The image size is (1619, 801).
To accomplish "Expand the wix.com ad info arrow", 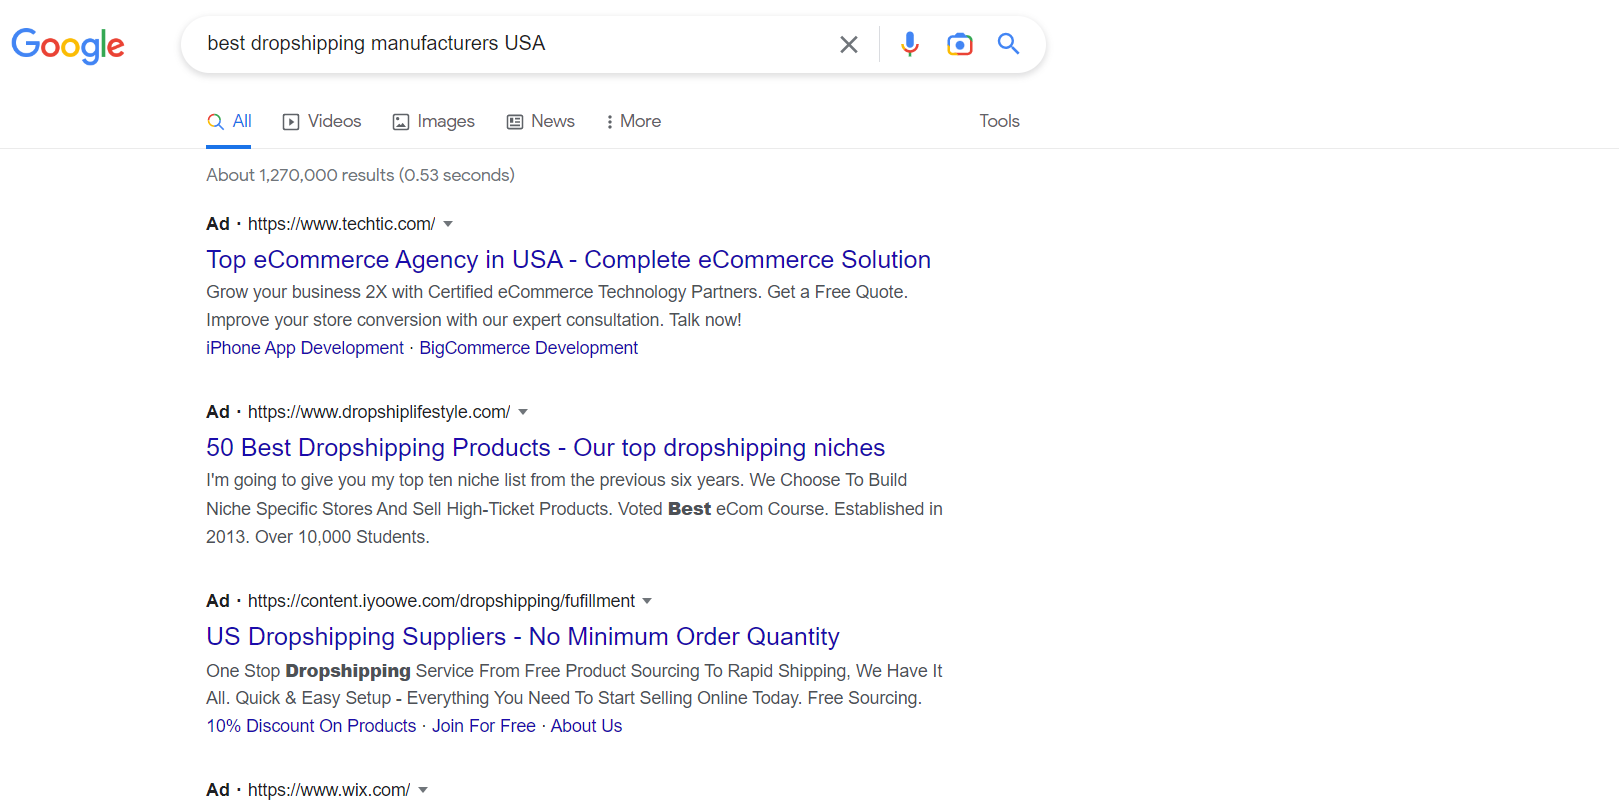I will click(423, 790).
